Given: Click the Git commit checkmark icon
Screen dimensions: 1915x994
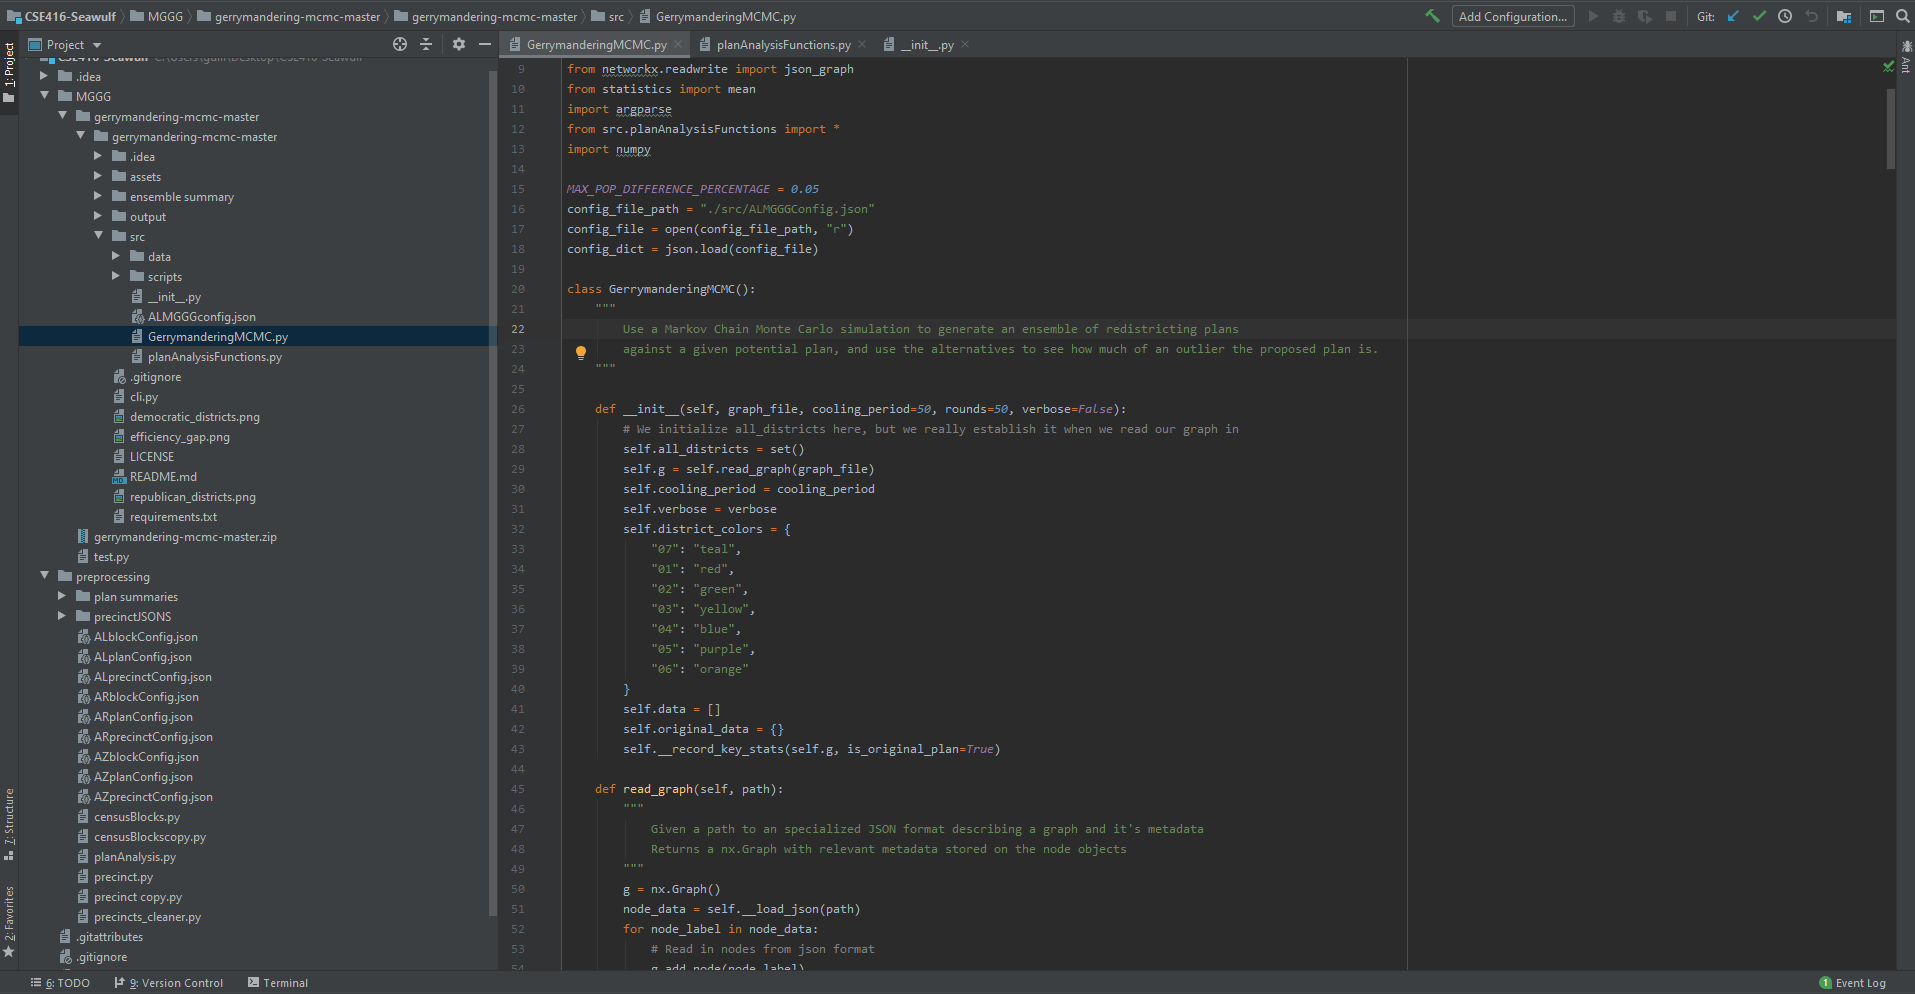Looking at the screenshot, I should pos(1759,16).
